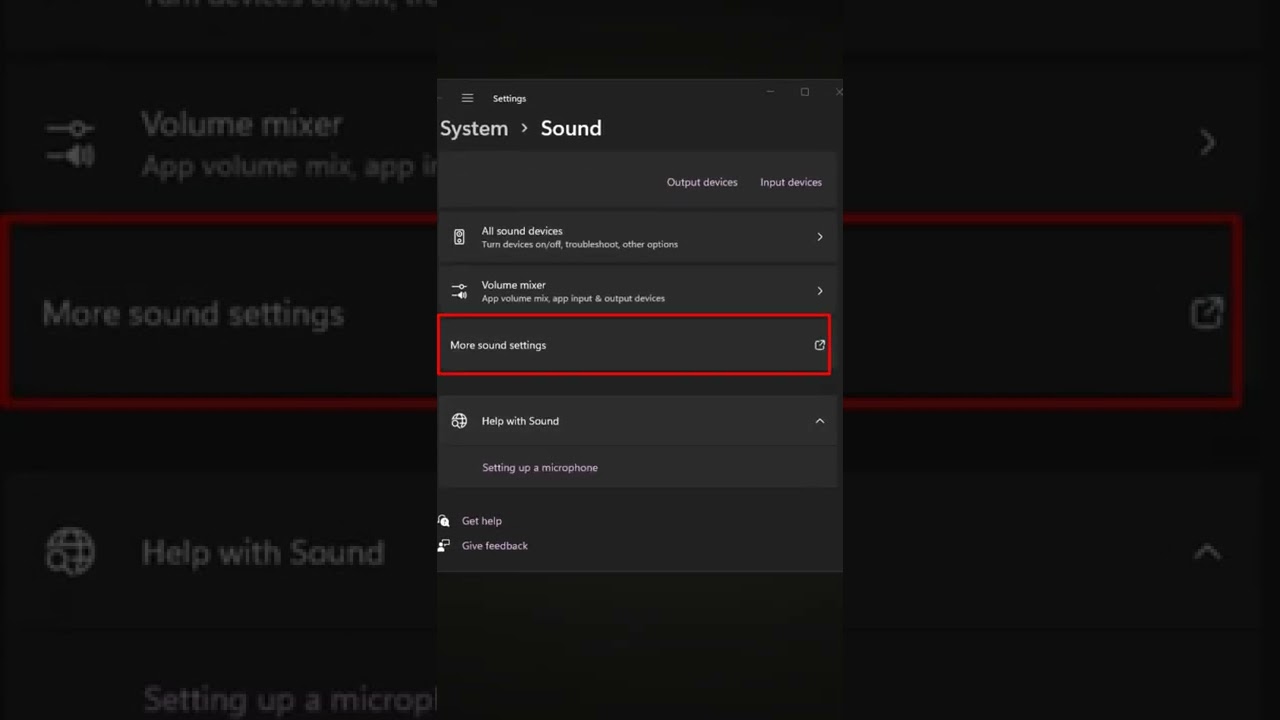This screenshot has height=720, width=1280.
Task: Collapse the Help with Sound section
Action: coord(820,421)
